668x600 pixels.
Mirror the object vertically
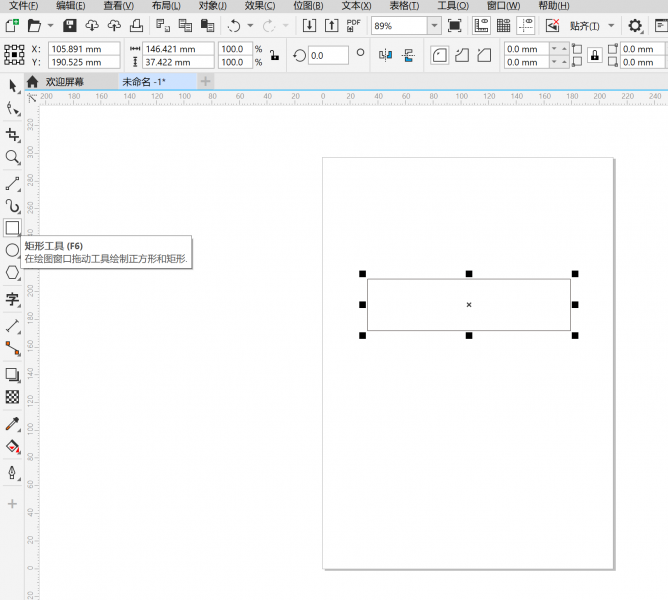click(x=408, y=55)
